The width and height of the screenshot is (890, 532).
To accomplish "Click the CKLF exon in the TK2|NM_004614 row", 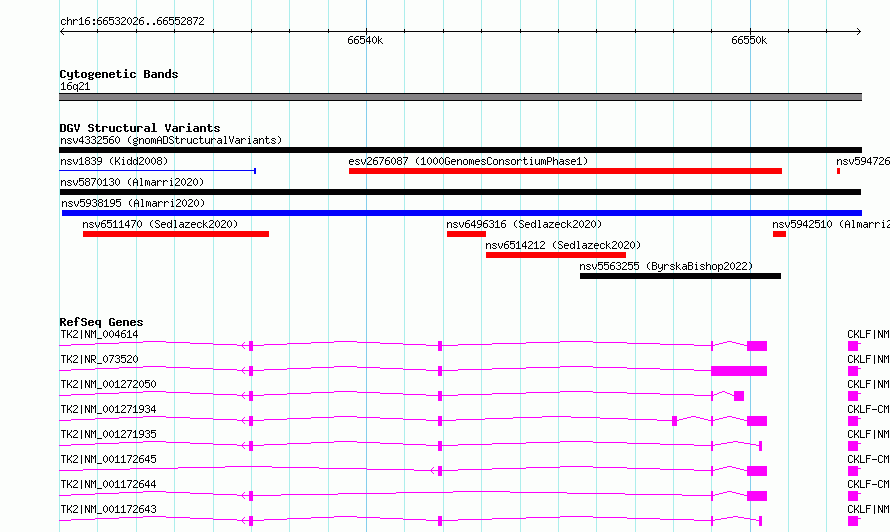I will coord(853,346).
